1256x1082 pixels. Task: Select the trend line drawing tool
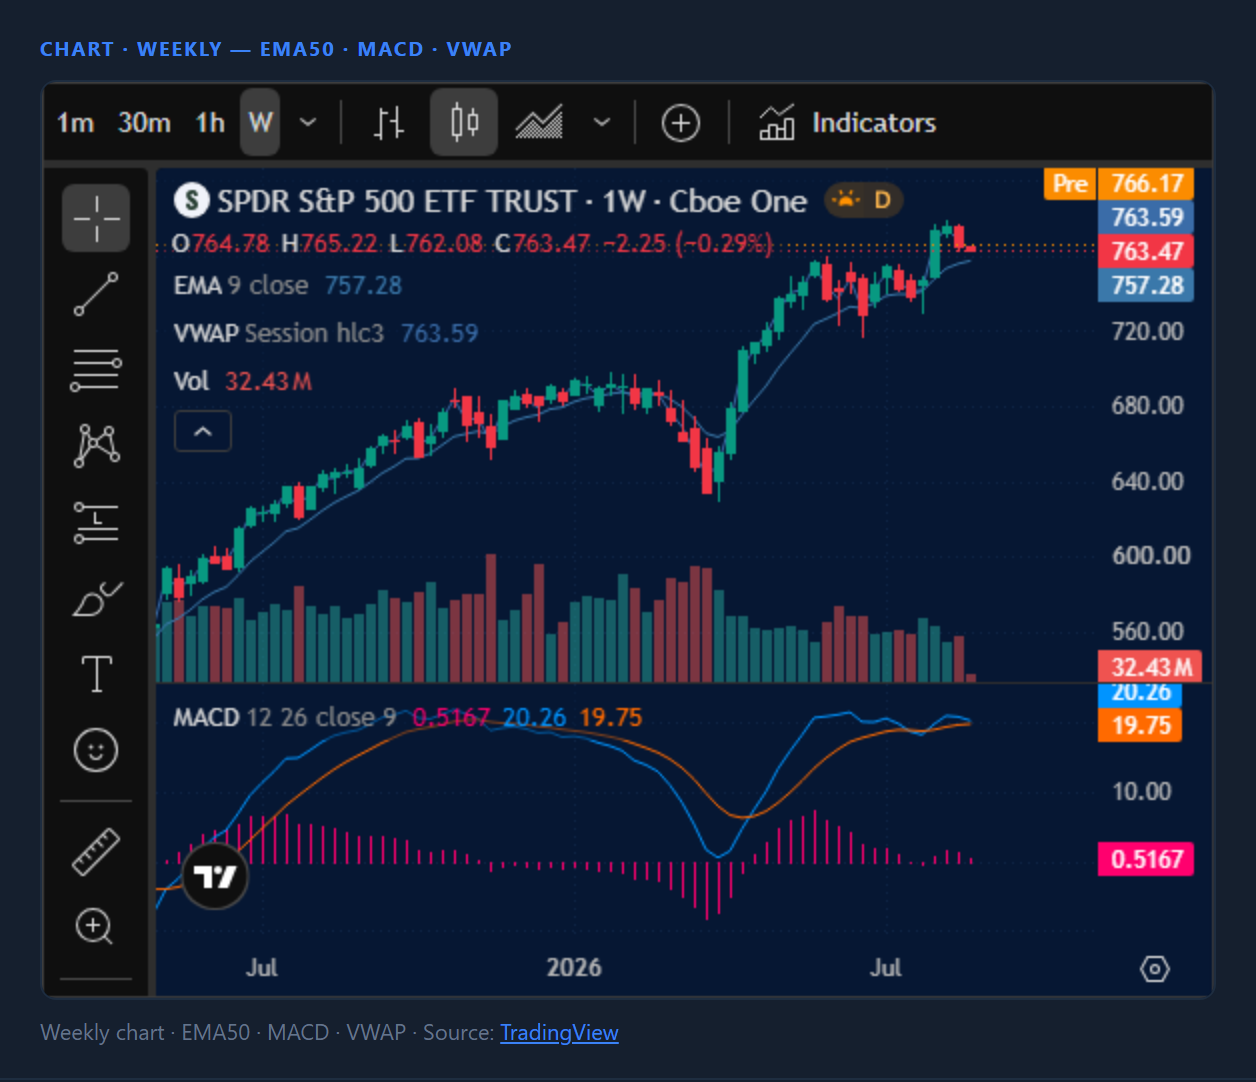pyautogui.click(x=96, y=294)
